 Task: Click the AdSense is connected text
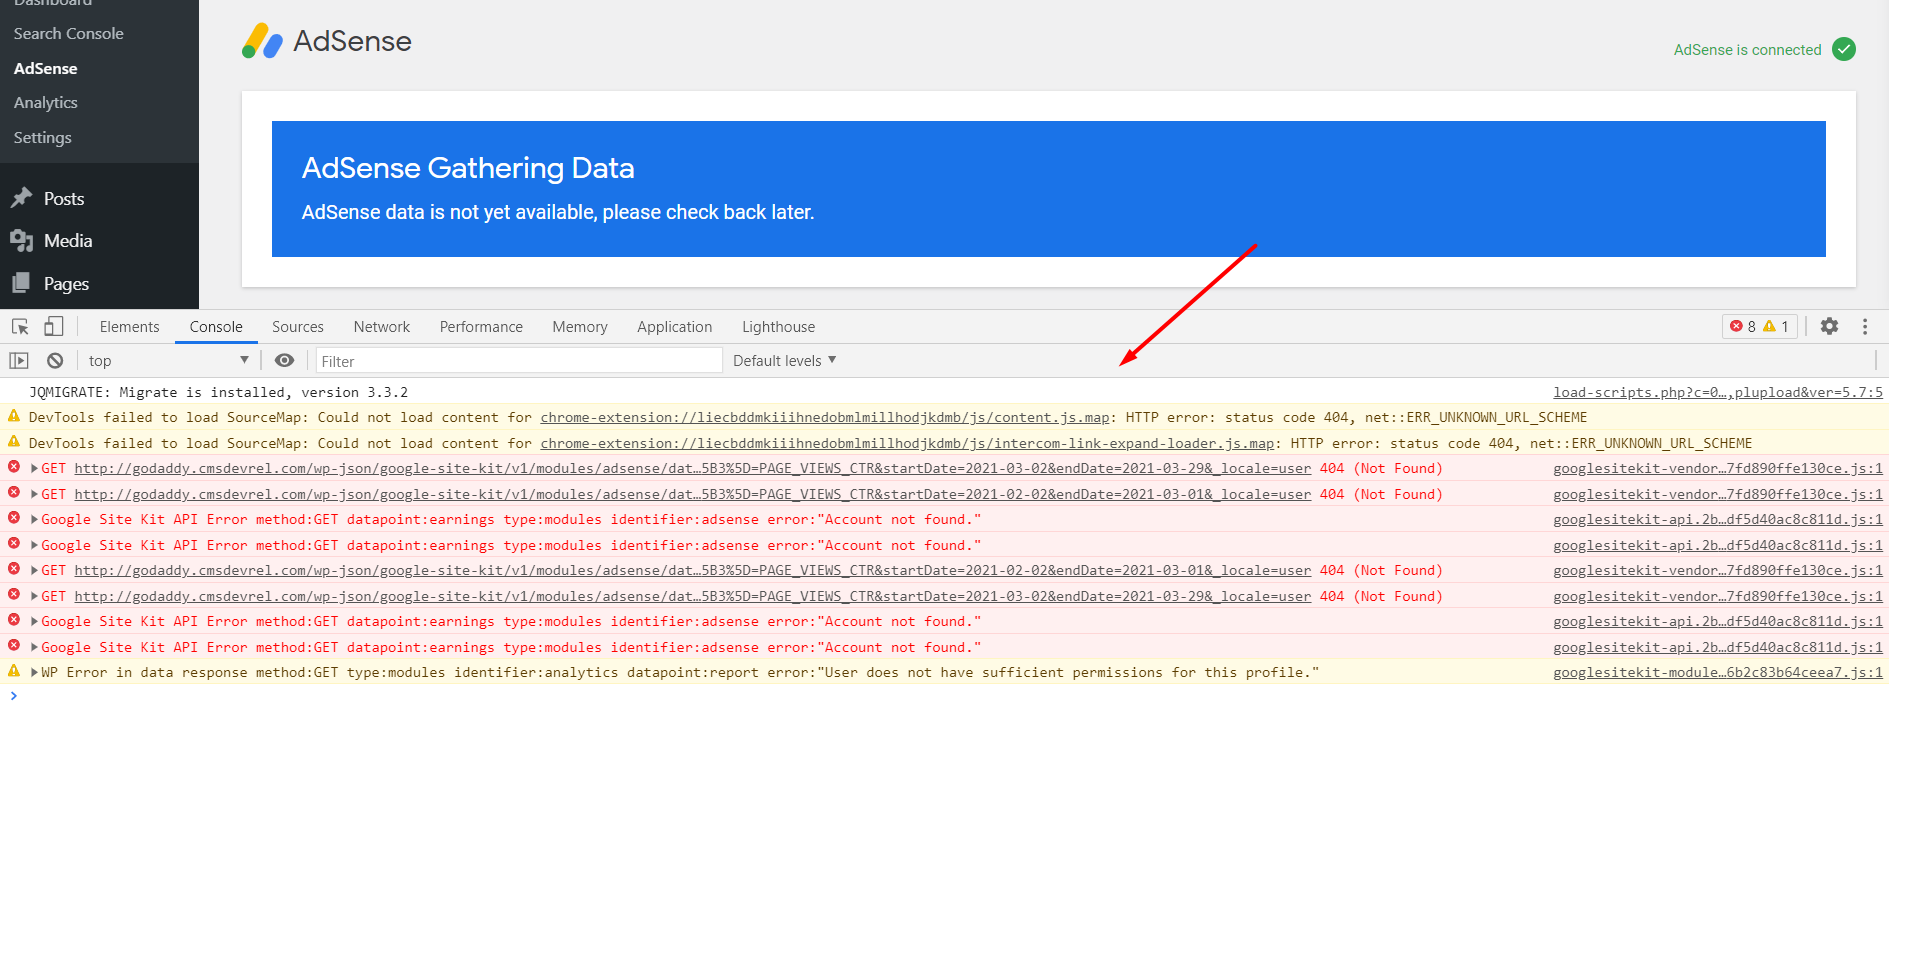(1748, 50)
